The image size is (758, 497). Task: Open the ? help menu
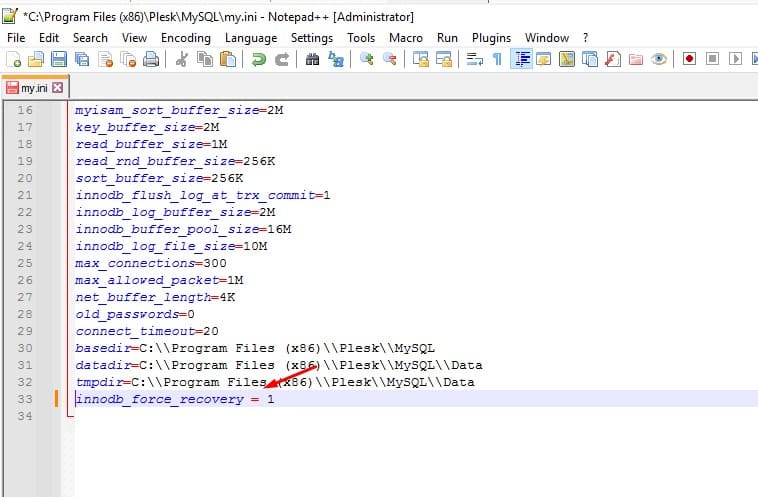tap(585, 38)
